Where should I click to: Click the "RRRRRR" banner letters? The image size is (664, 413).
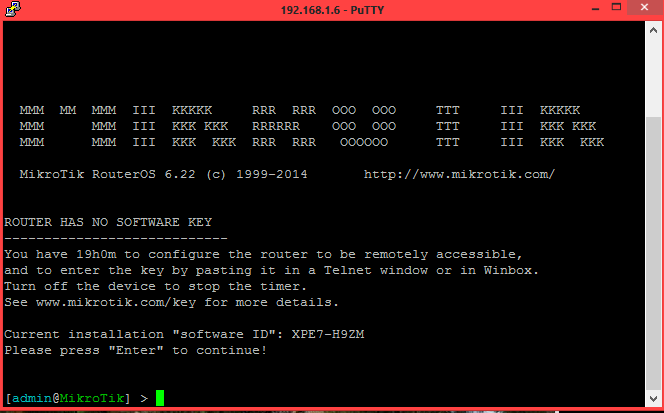point(276,126)
